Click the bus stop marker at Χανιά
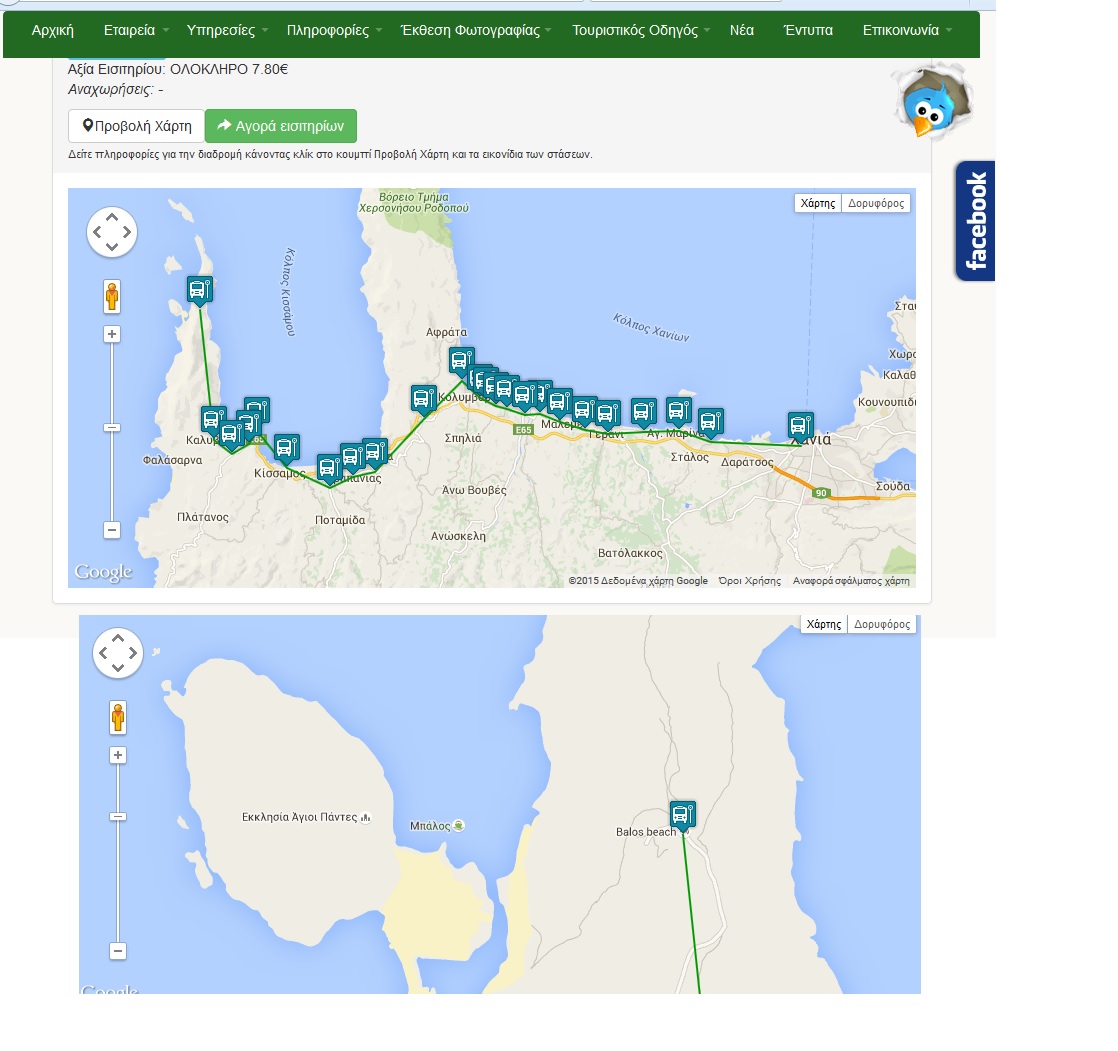The width and height of the screenshot is (1118, 1051). click(801, 426)
